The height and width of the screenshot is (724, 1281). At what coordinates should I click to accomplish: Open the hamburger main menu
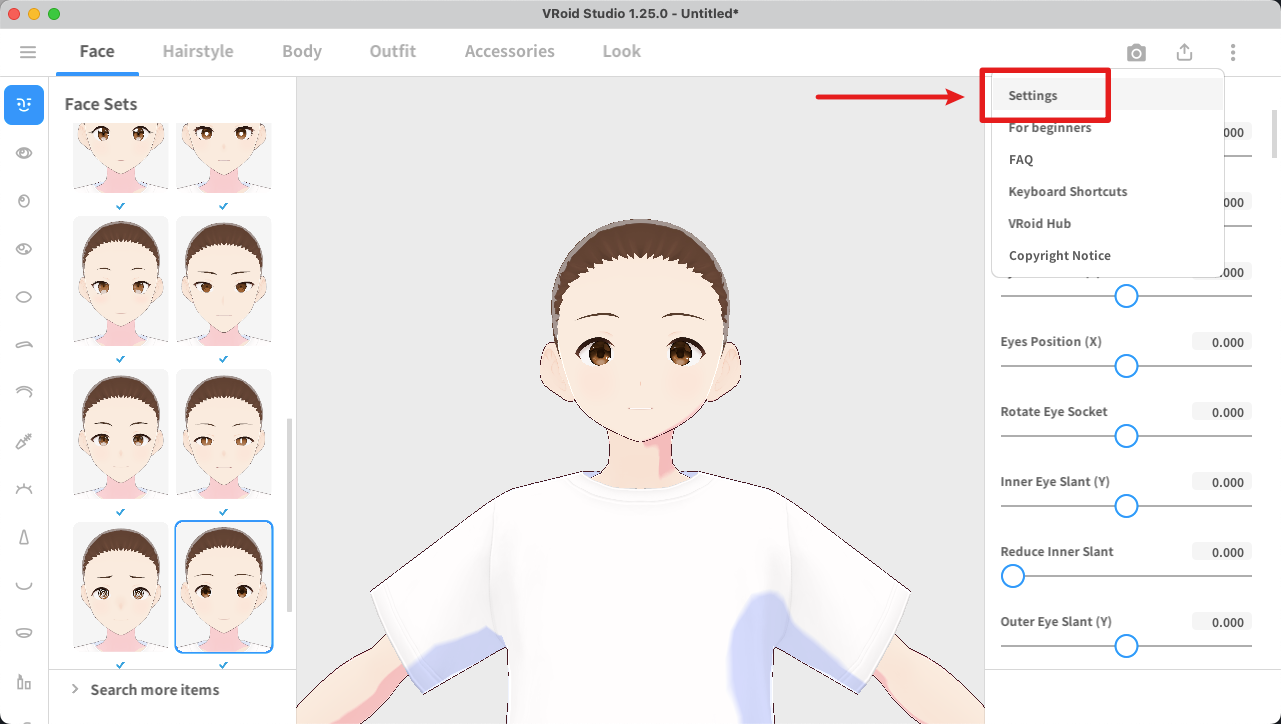[x=28, y=52]
